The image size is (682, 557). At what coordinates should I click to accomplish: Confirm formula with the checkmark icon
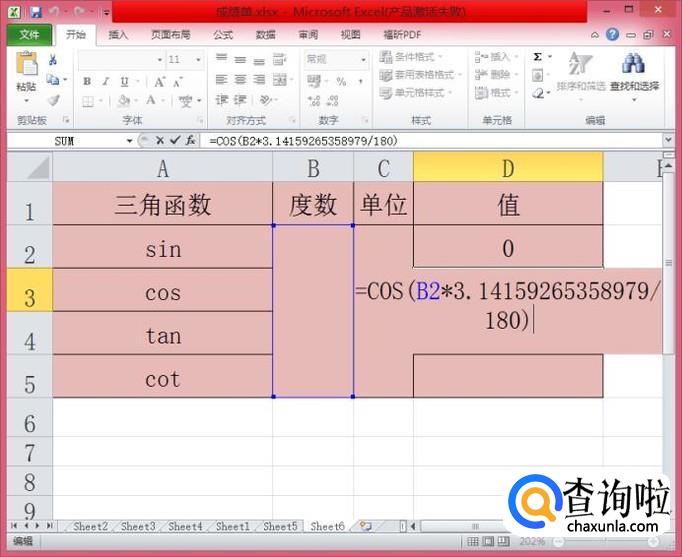[x=175, y=141]
